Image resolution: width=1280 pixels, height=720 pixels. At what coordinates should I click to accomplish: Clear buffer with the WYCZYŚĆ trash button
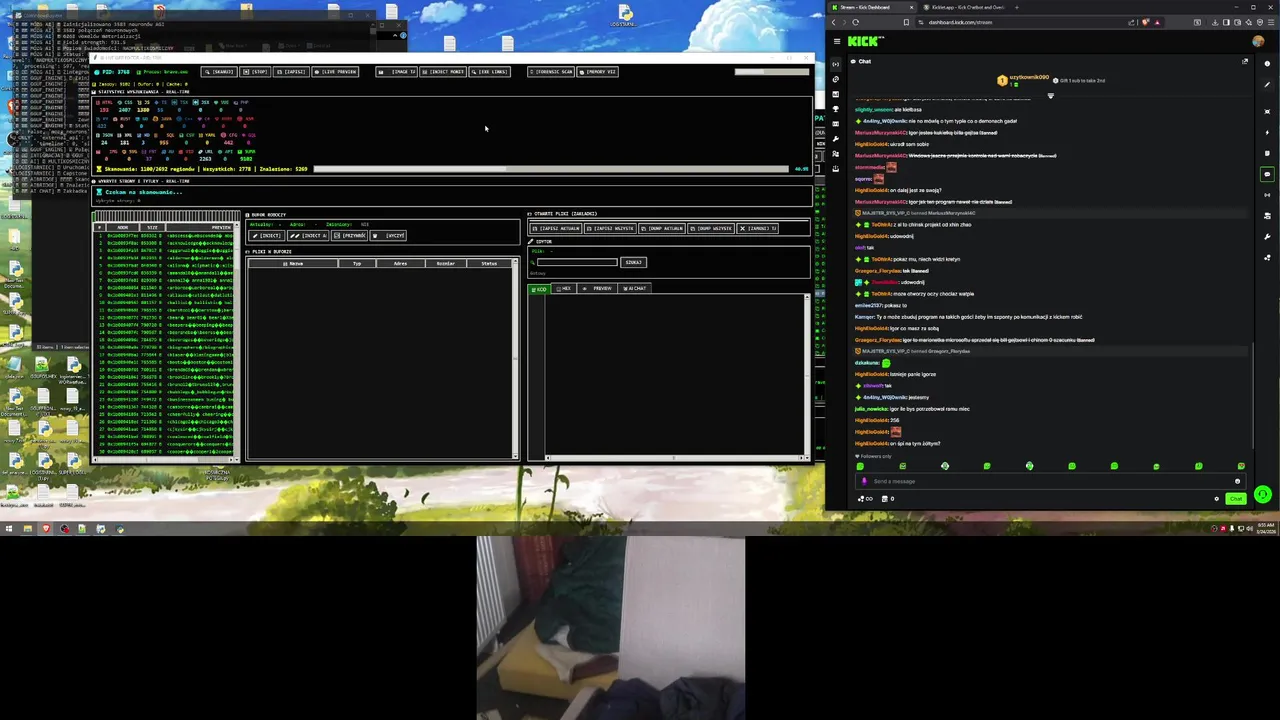pos(389,236)
